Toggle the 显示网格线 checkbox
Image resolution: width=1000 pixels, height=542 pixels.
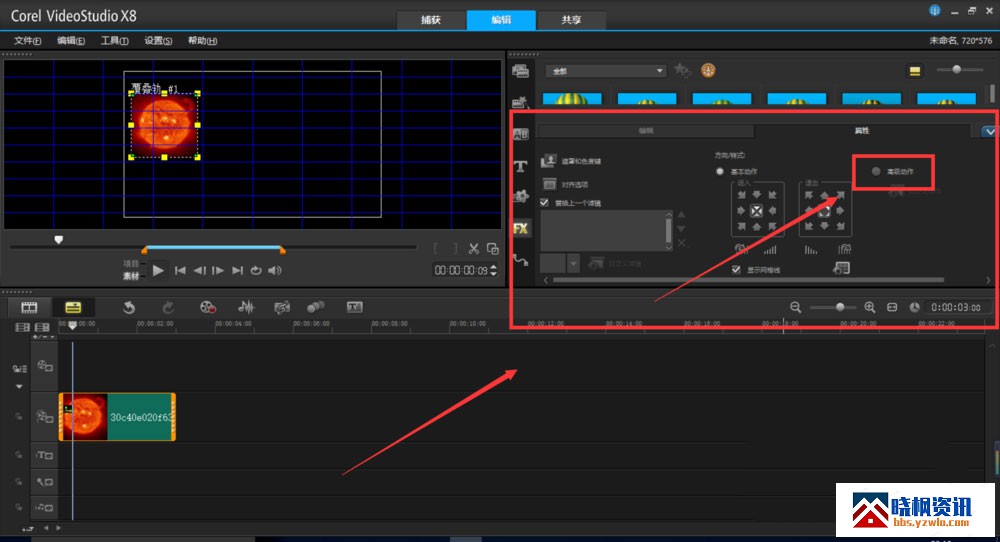click(736, 269)
